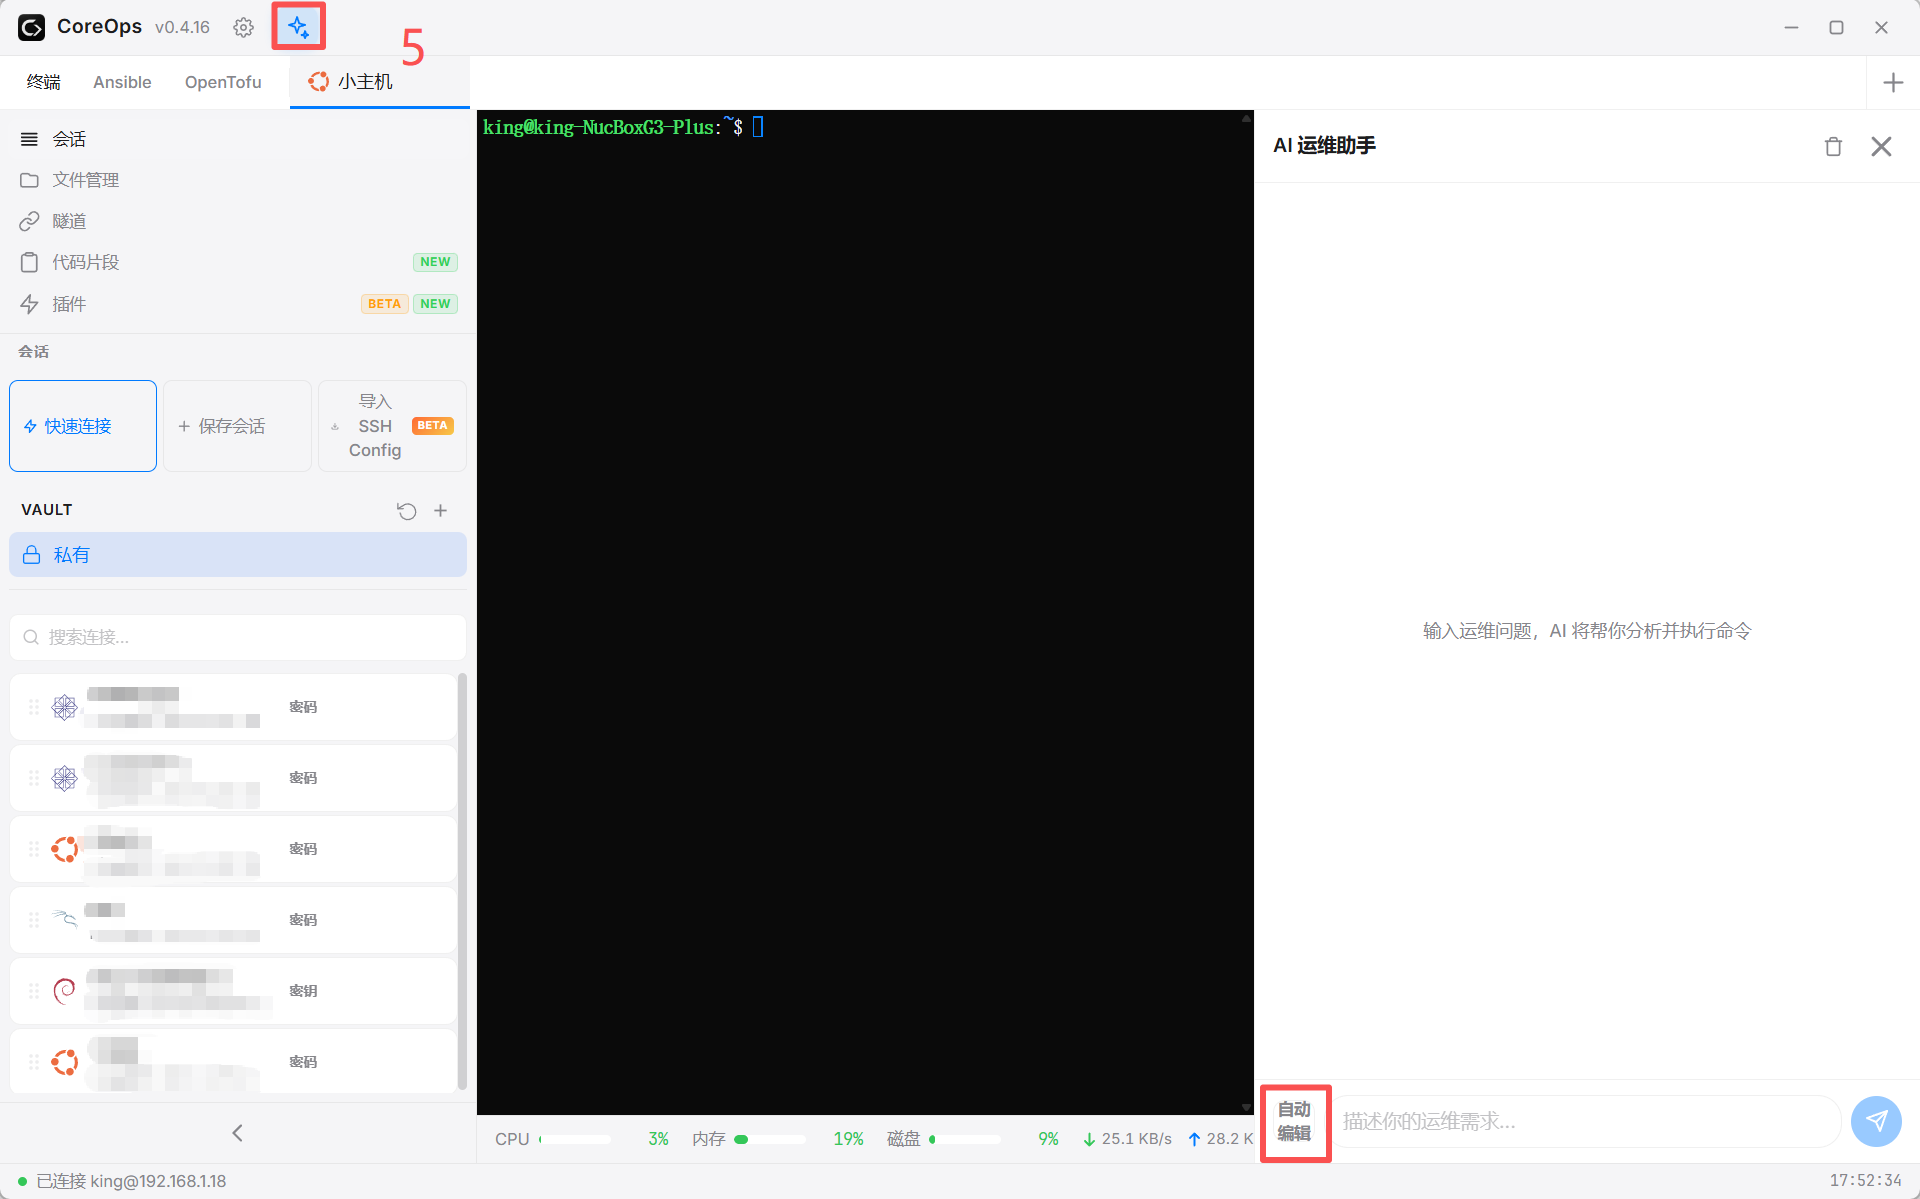This screenshot has width=1920, height=1199.
Task: Click the 磁盘 usage bar
Action: click(x=965, y=1139)
